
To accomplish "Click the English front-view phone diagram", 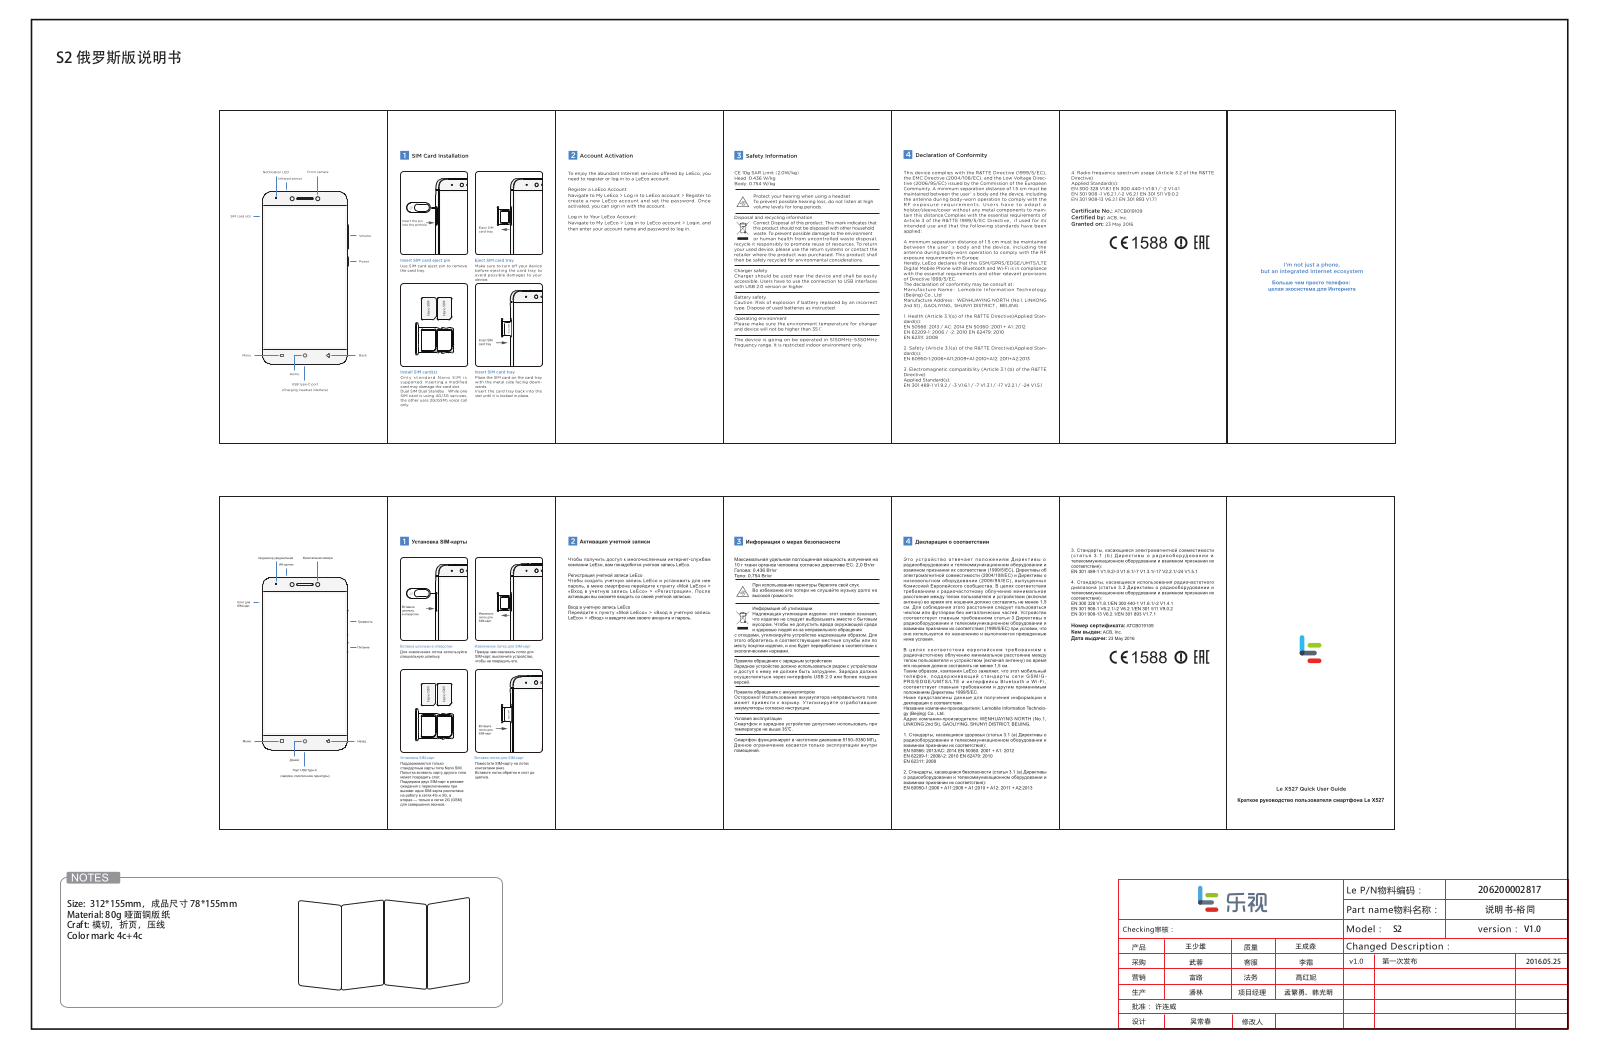I will (x=306, y=277).
